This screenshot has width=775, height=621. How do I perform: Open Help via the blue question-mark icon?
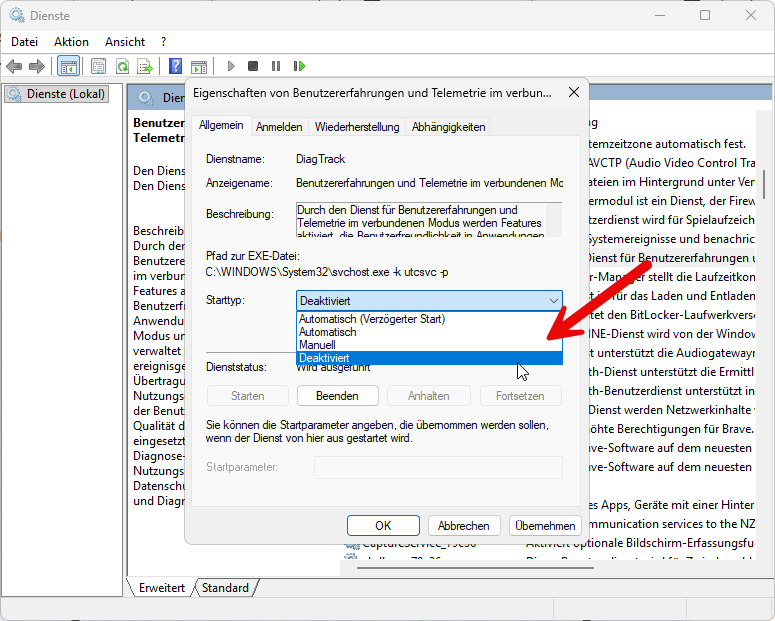pyautogui.click(x=175, y=66)
